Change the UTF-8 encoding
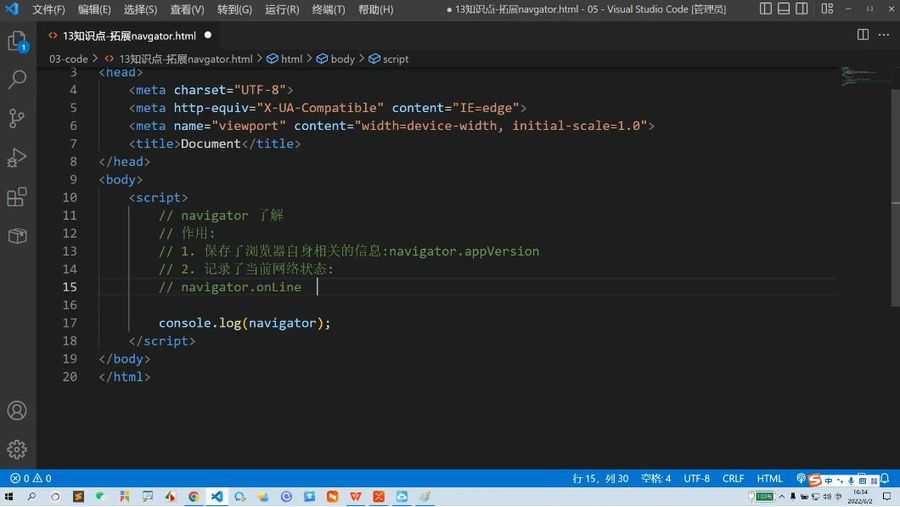Image resolution: width=900 pixels, height=507 pixels. tap(696, 478)
